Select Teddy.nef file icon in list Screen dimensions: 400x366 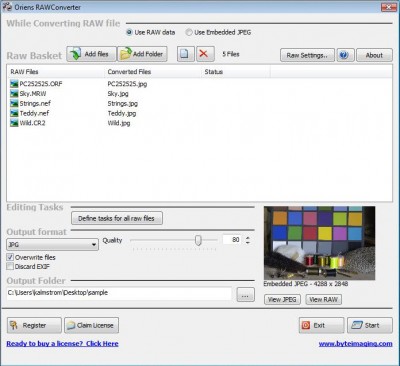click(x=14, y=113)
